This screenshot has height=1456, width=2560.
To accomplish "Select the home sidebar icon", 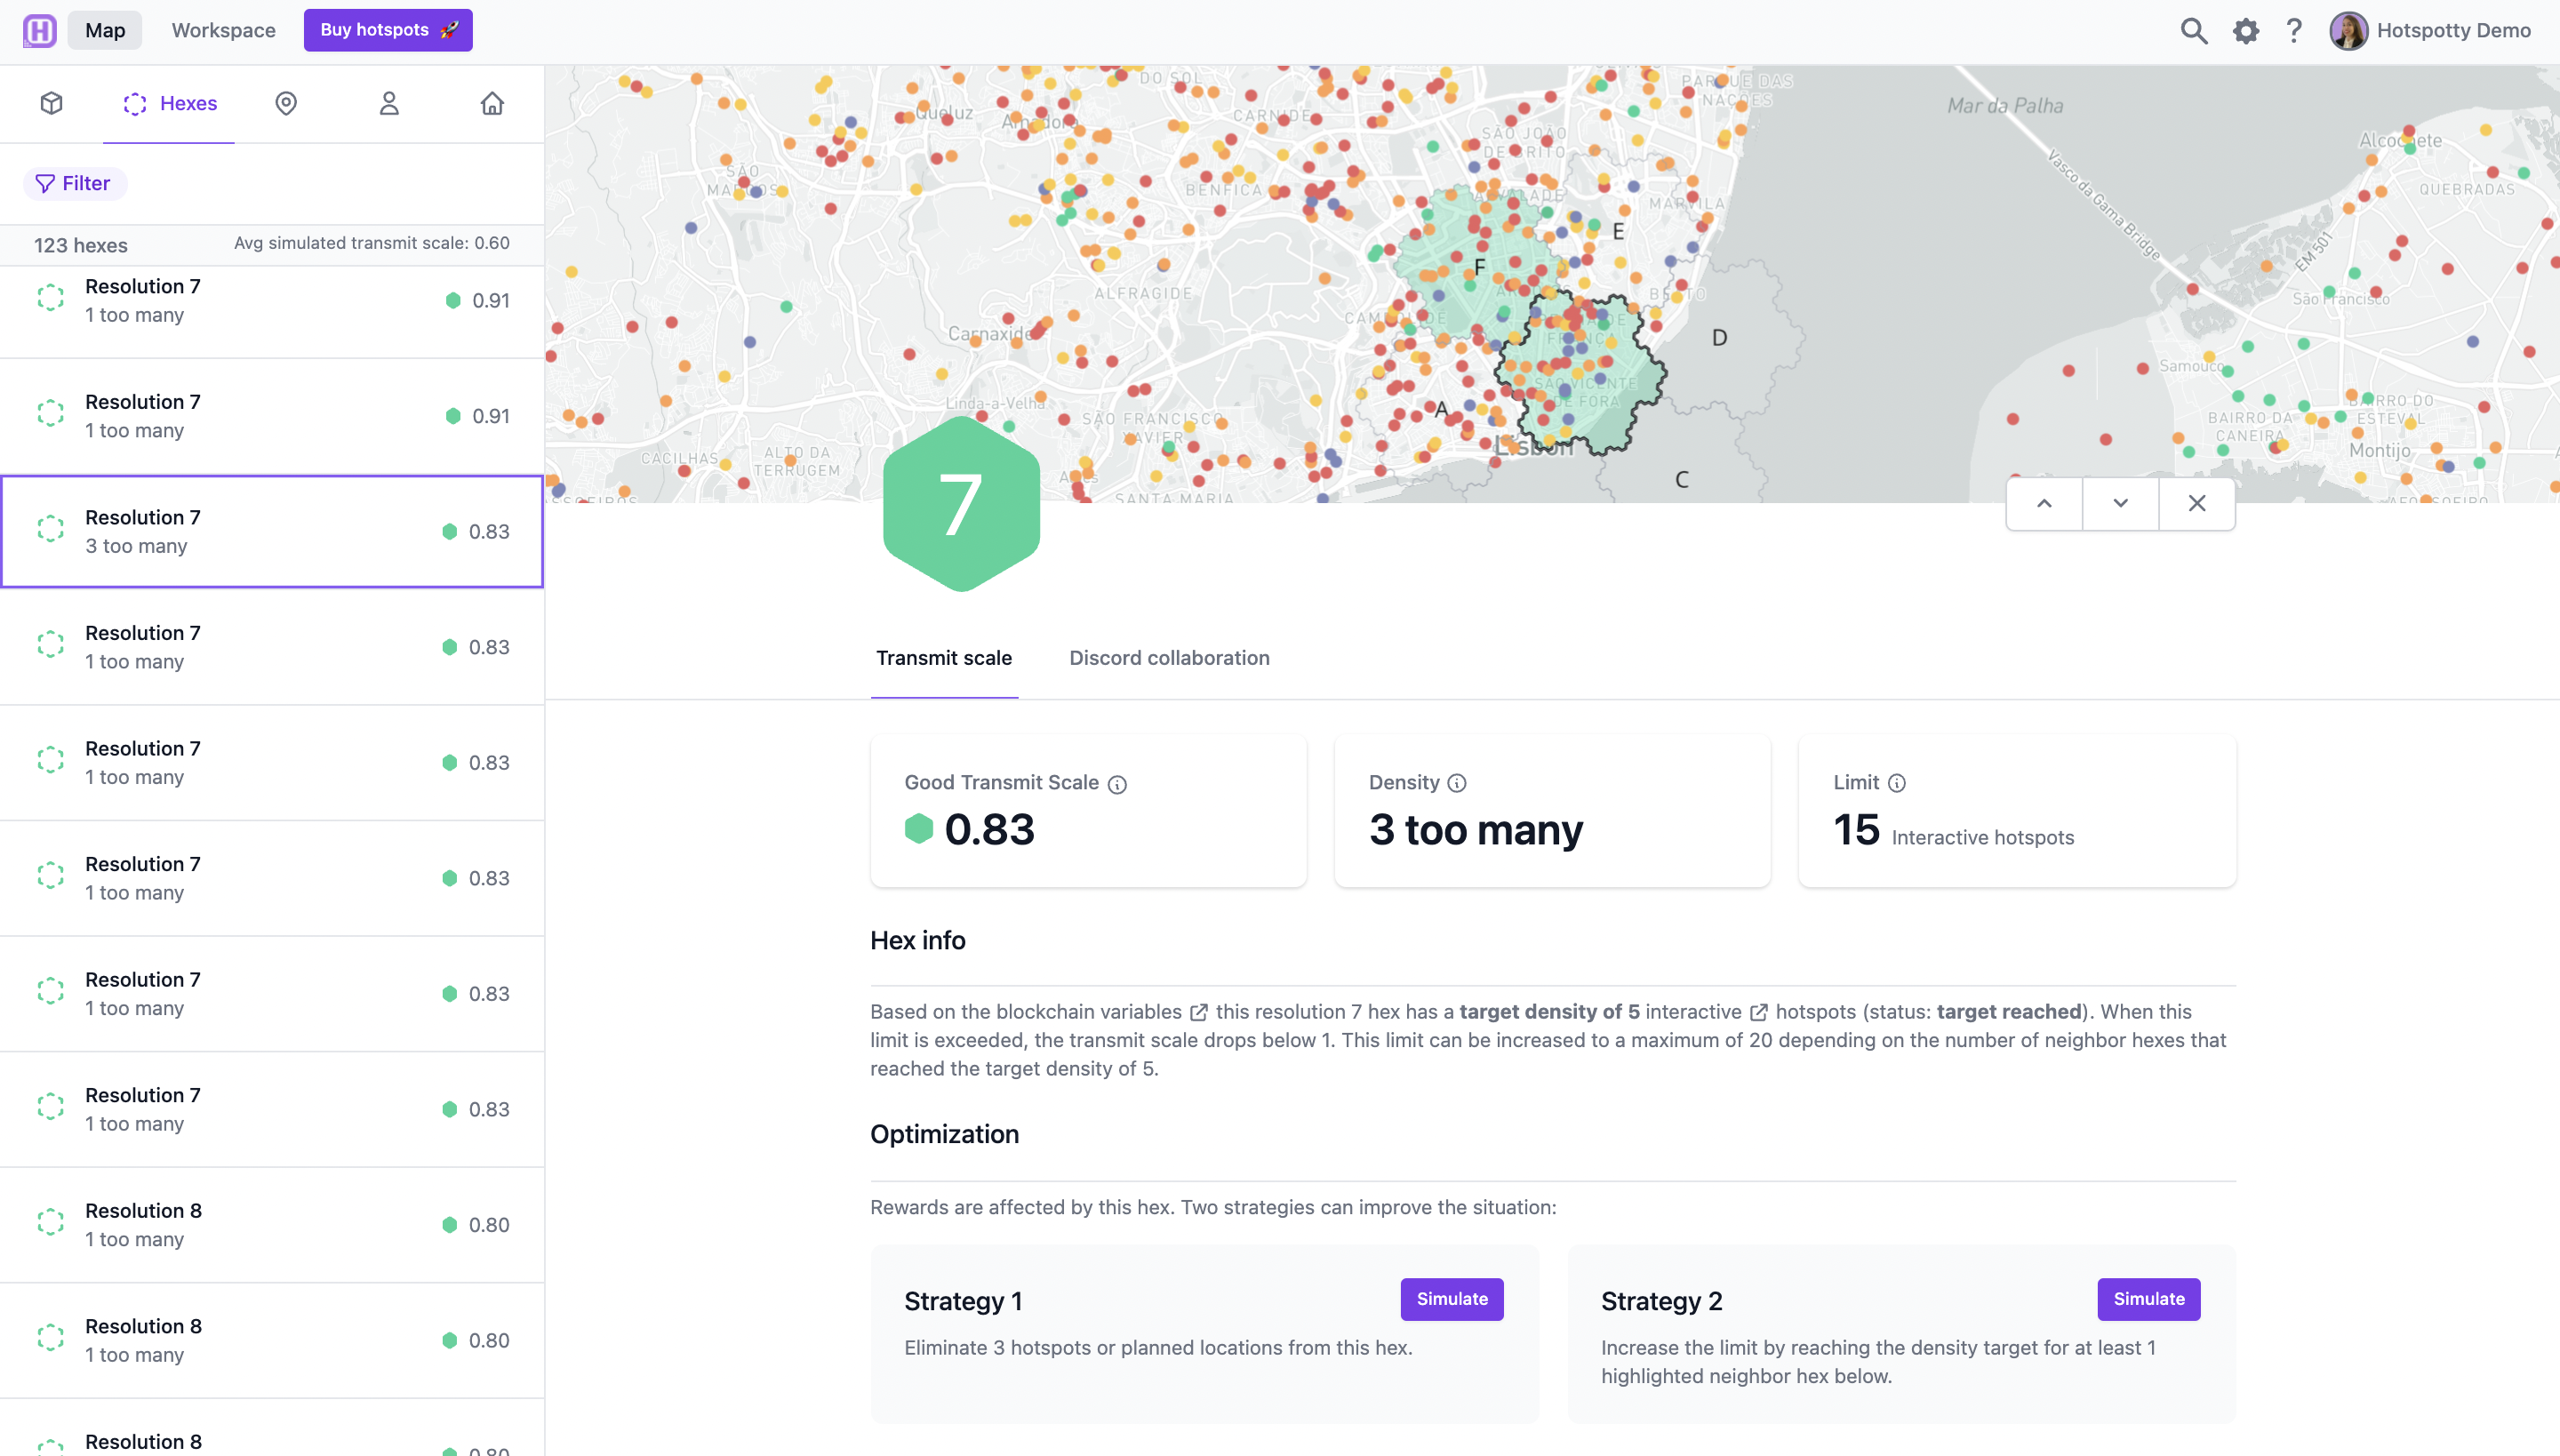I will pos(492,103).
